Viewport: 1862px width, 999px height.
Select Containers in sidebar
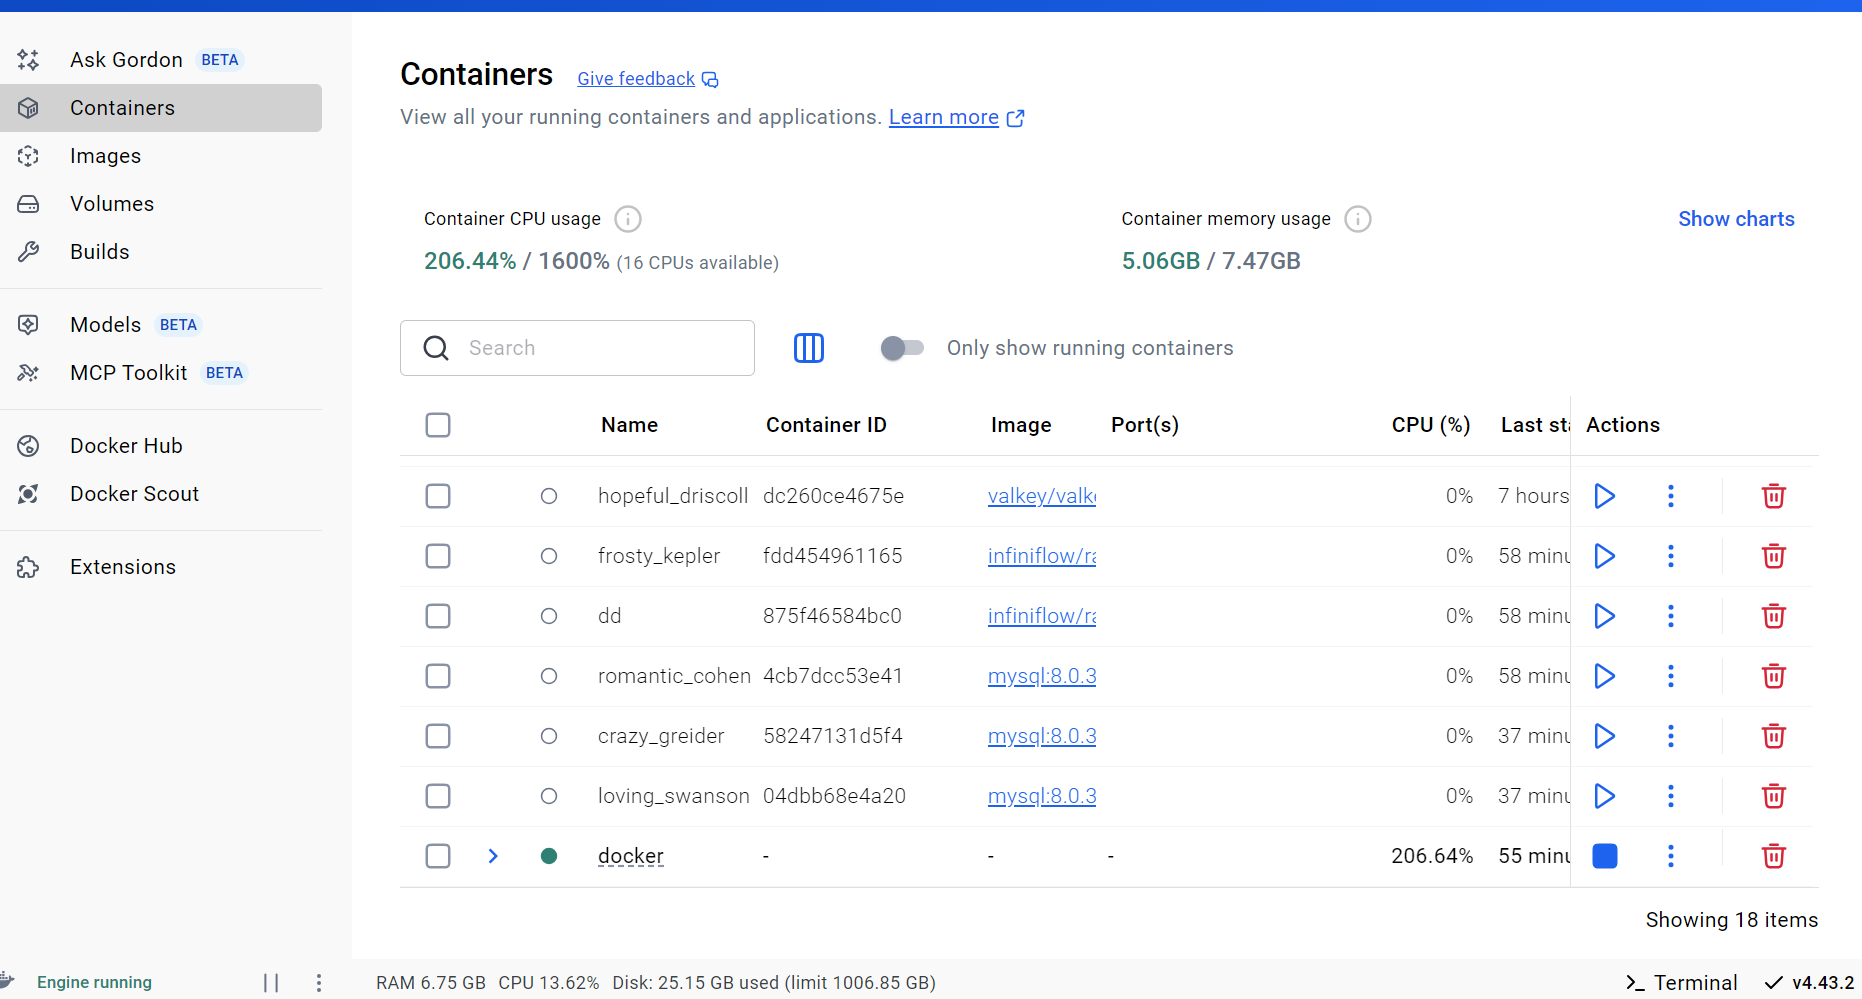click(x=161, y=108)
